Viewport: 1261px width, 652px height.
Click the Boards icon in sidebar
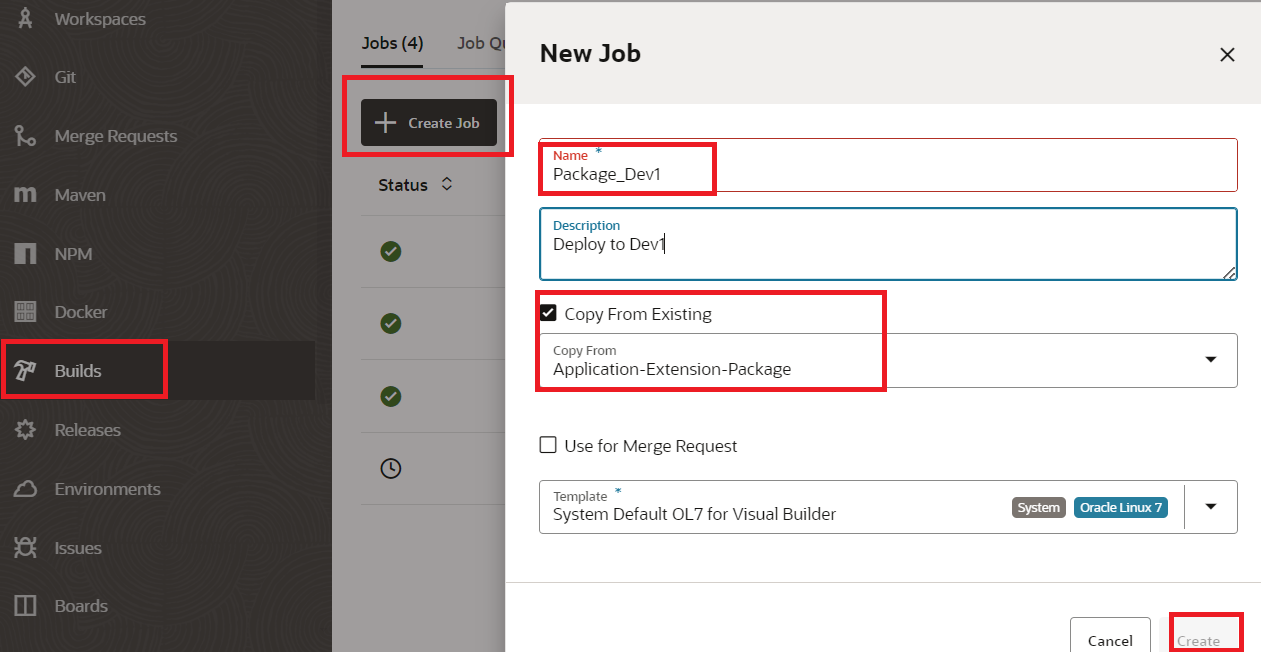pyautogui.click(x=25, y=606)
